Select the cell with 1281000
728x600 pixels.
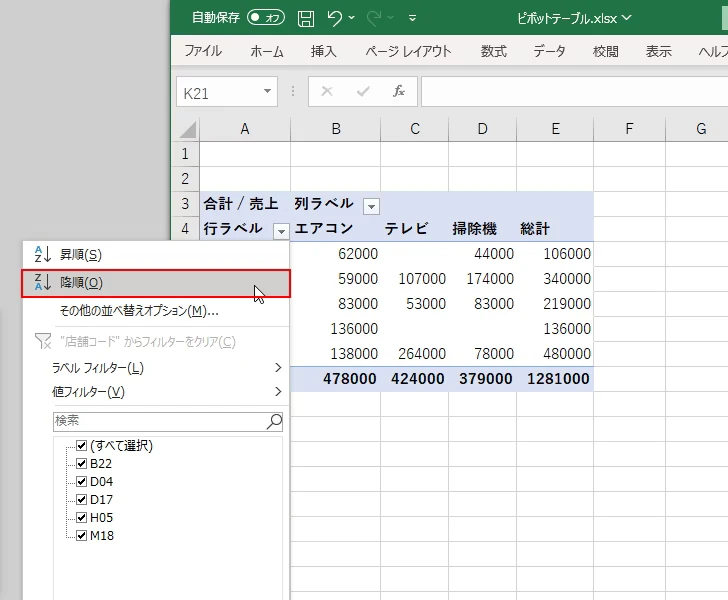click(x=555, y=378)
